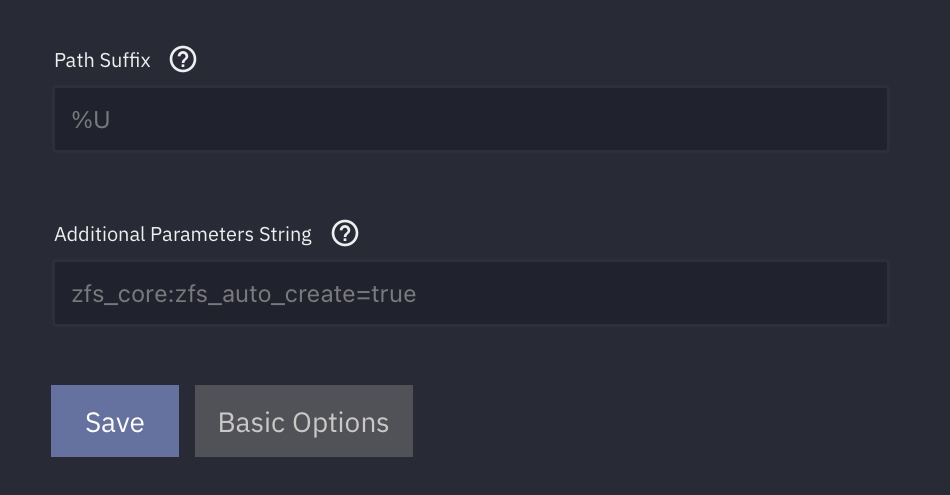The image size is (950, 495).
Task: Click the %U placeholder text
Action: 91,120
